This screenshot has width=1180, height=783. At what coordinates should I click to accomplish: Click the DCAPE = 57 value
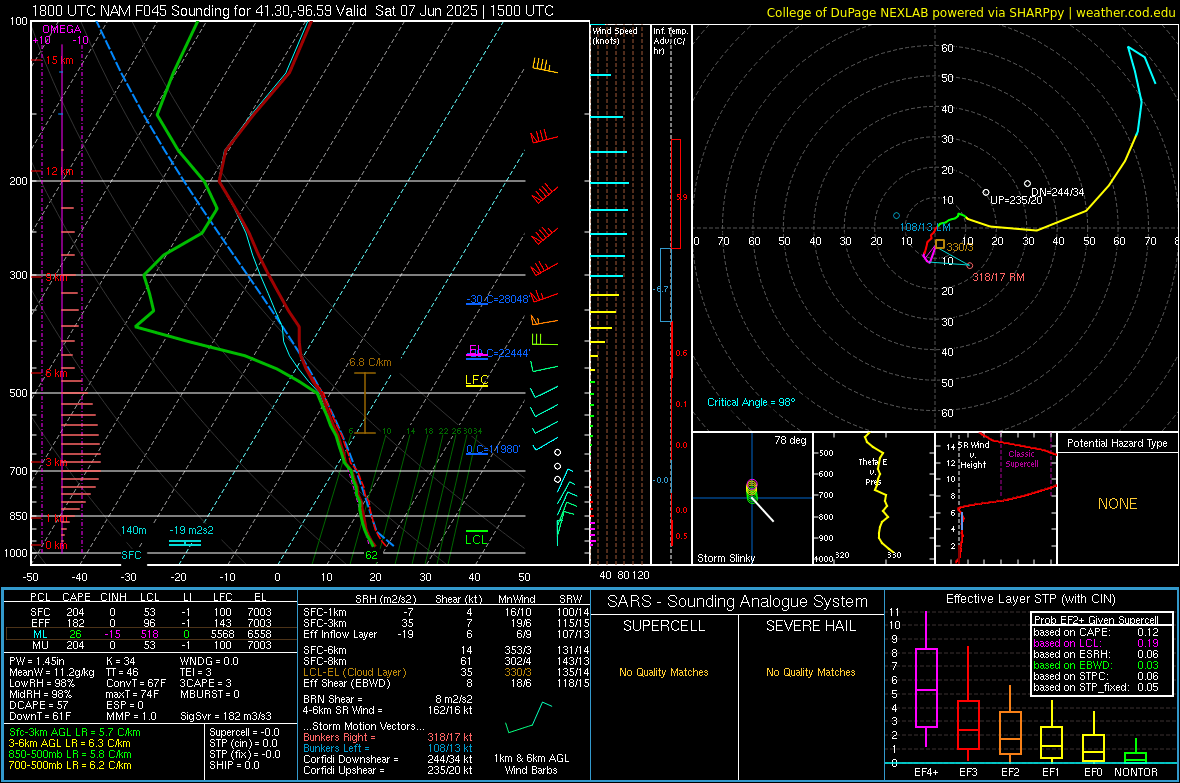pyautogui.click(x=38, y=705)
